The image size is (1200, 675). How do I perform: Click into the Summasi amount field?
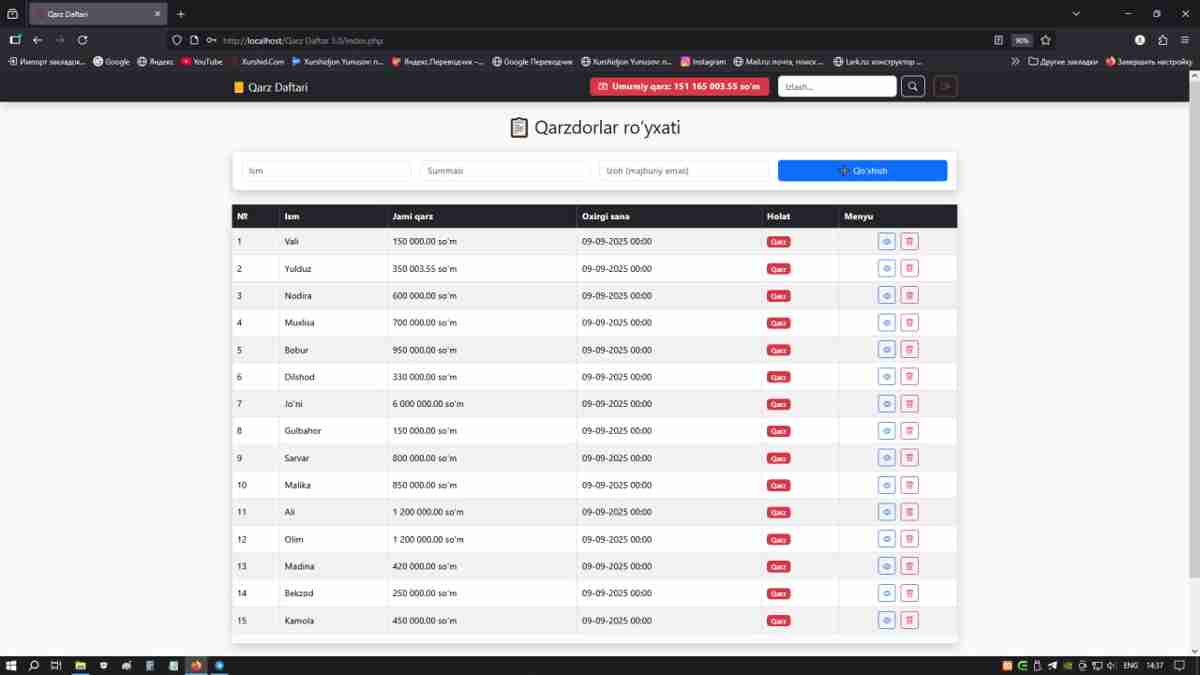click(x=505, y=171)
